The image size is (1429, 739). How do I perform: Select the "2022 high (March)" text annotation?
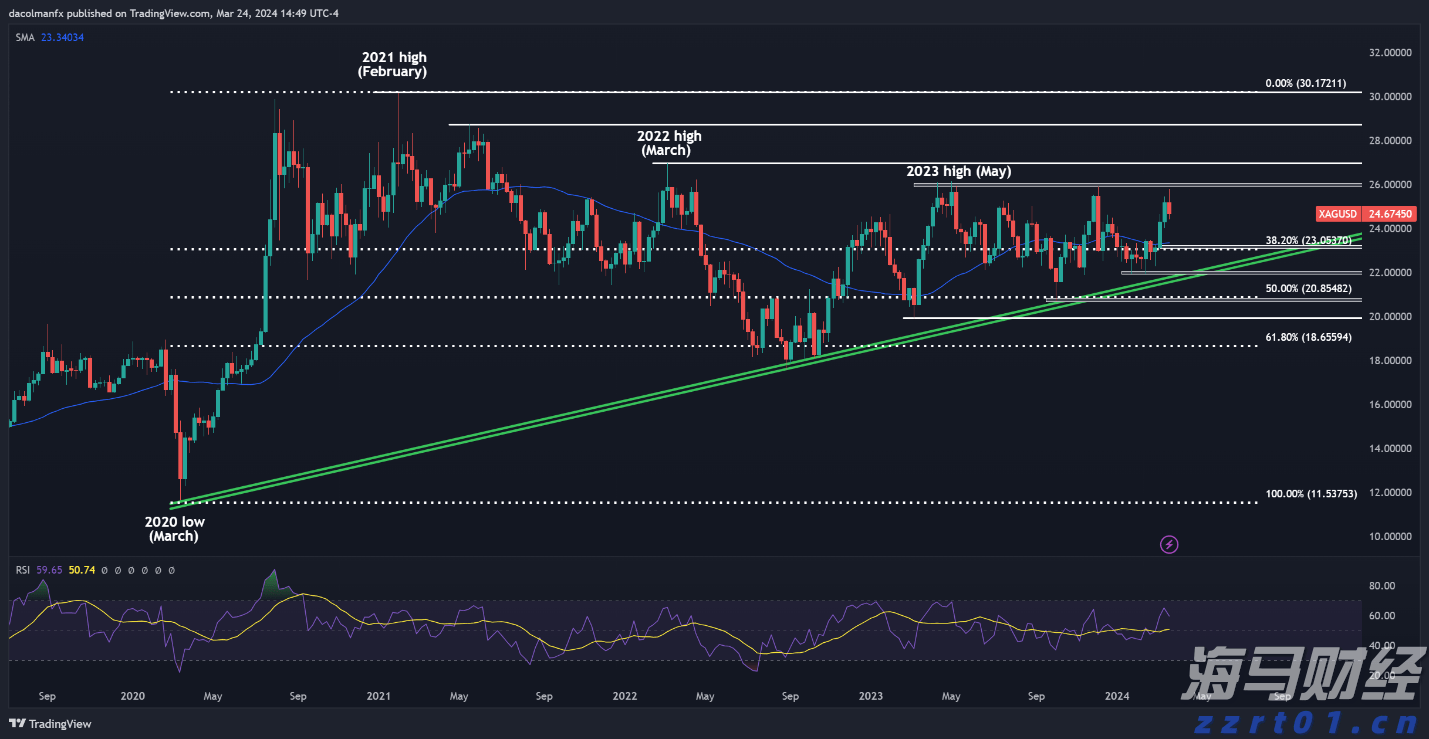point(669,143)
